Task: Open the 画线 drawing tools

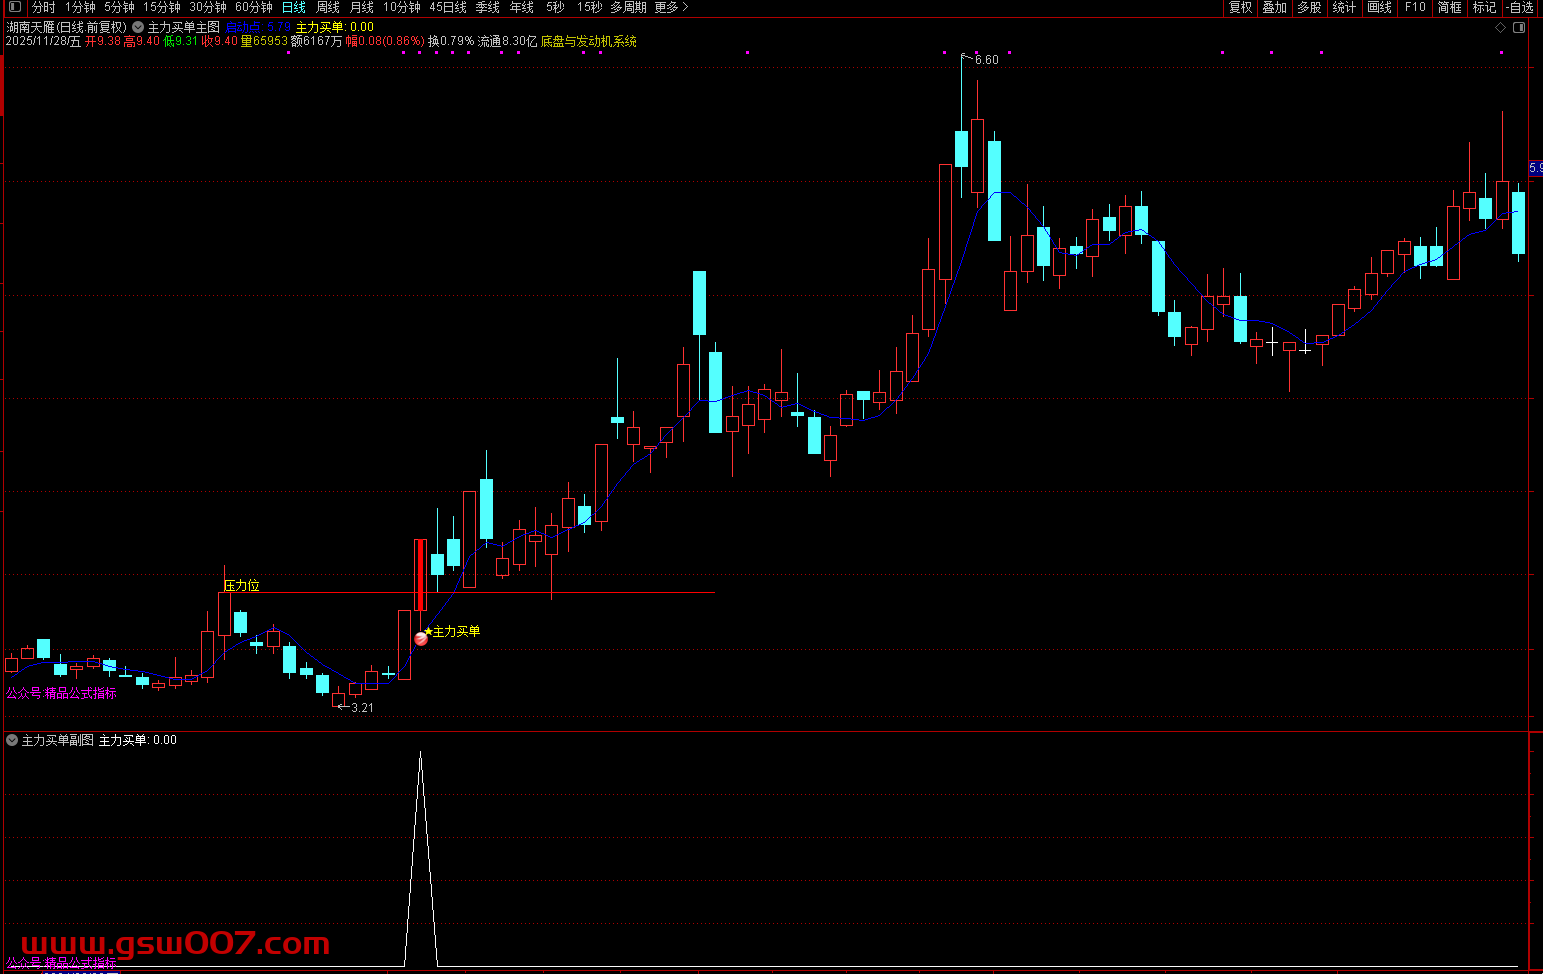Action: pyautogui.click(x=1379, y=7)
